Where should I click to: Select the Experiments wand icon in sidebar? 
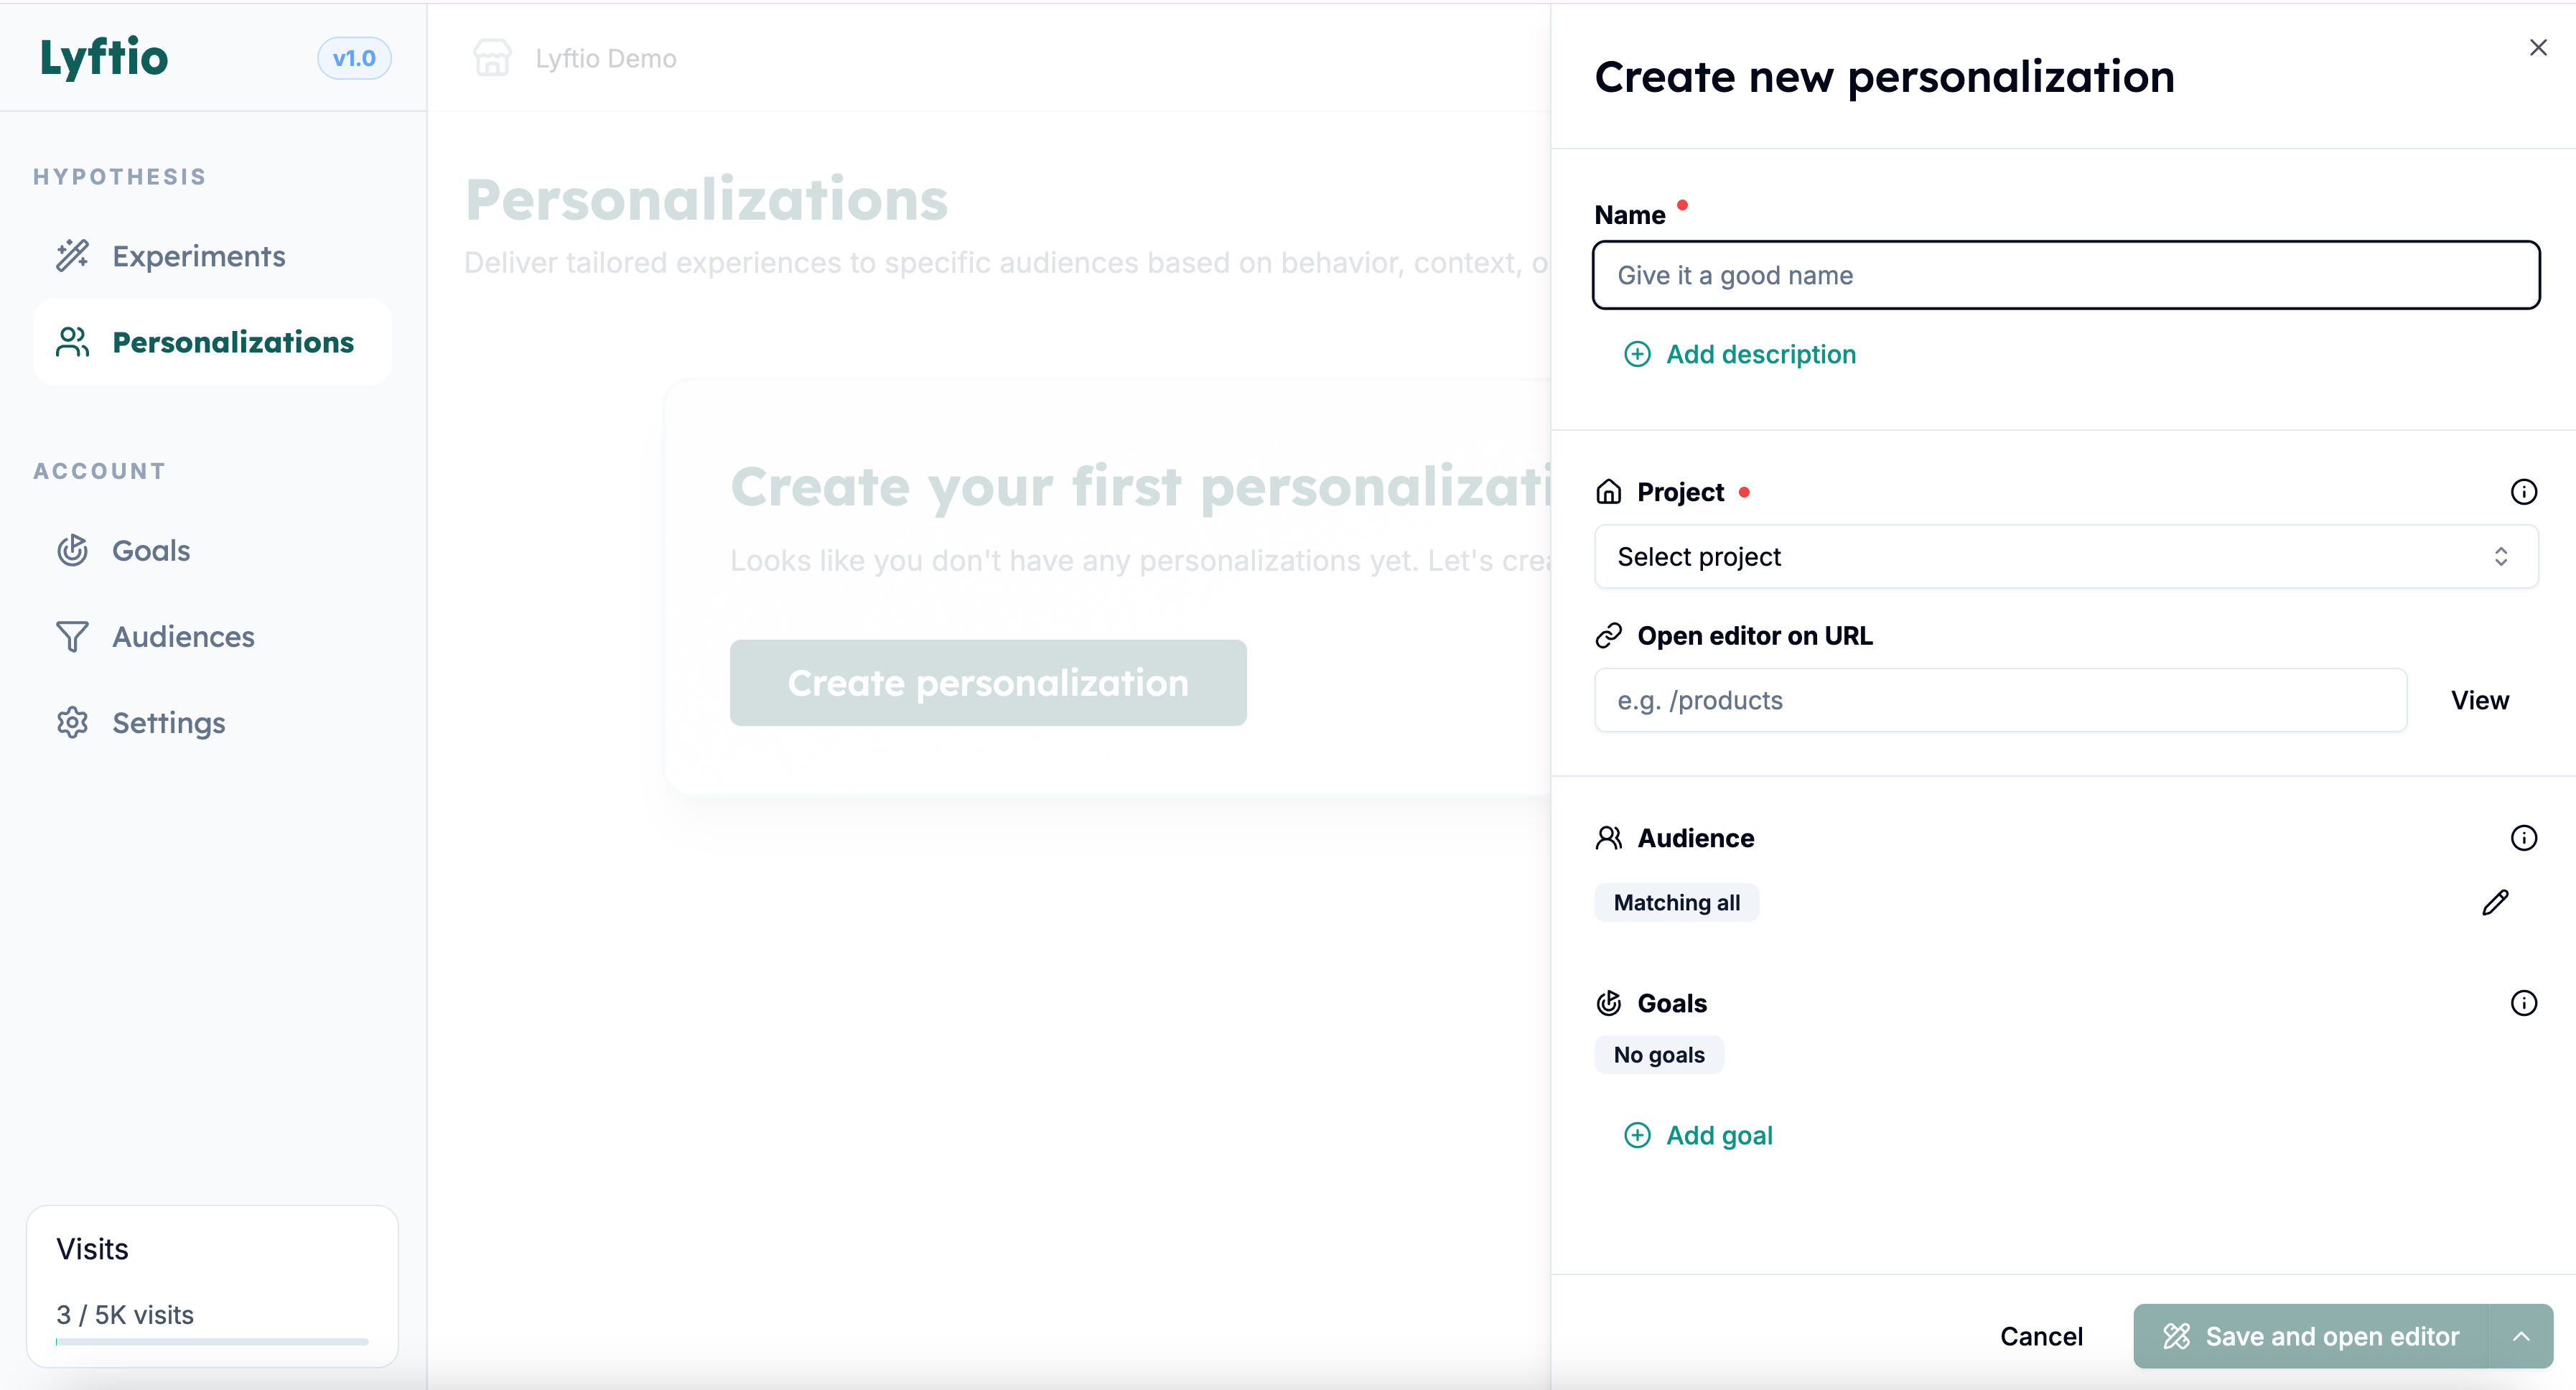click(x=72, y=256)
